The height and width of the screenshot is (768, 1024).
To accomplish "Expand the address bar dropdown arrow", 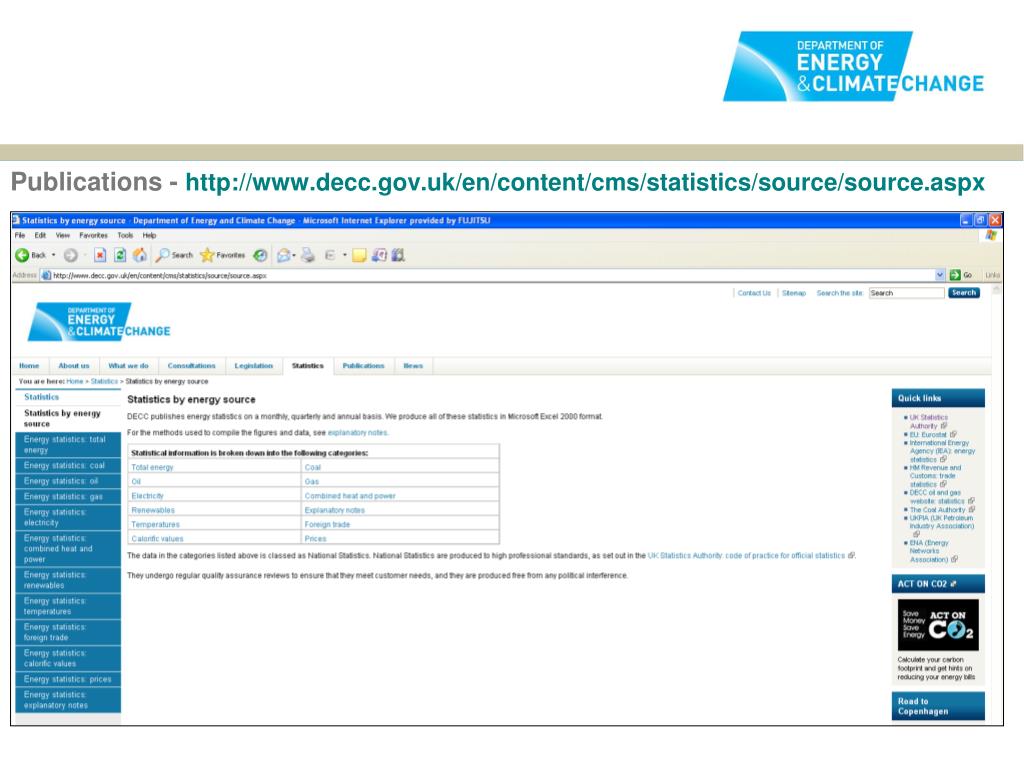I will click(940, 275).
